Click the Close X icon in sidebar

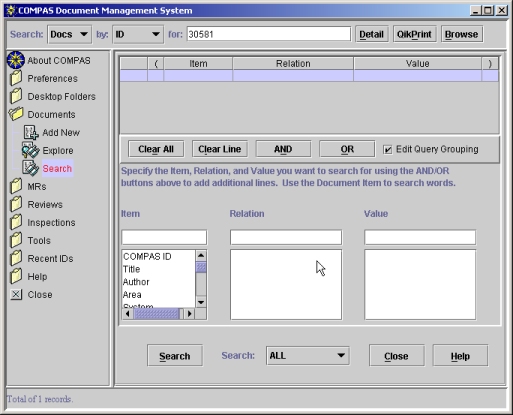[x=16, y=294]
